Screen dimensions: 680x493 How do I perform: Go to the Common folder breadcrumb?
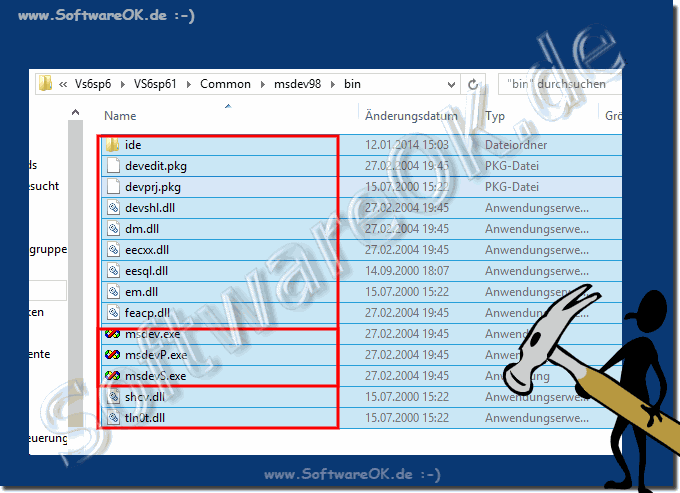(226, 84)
